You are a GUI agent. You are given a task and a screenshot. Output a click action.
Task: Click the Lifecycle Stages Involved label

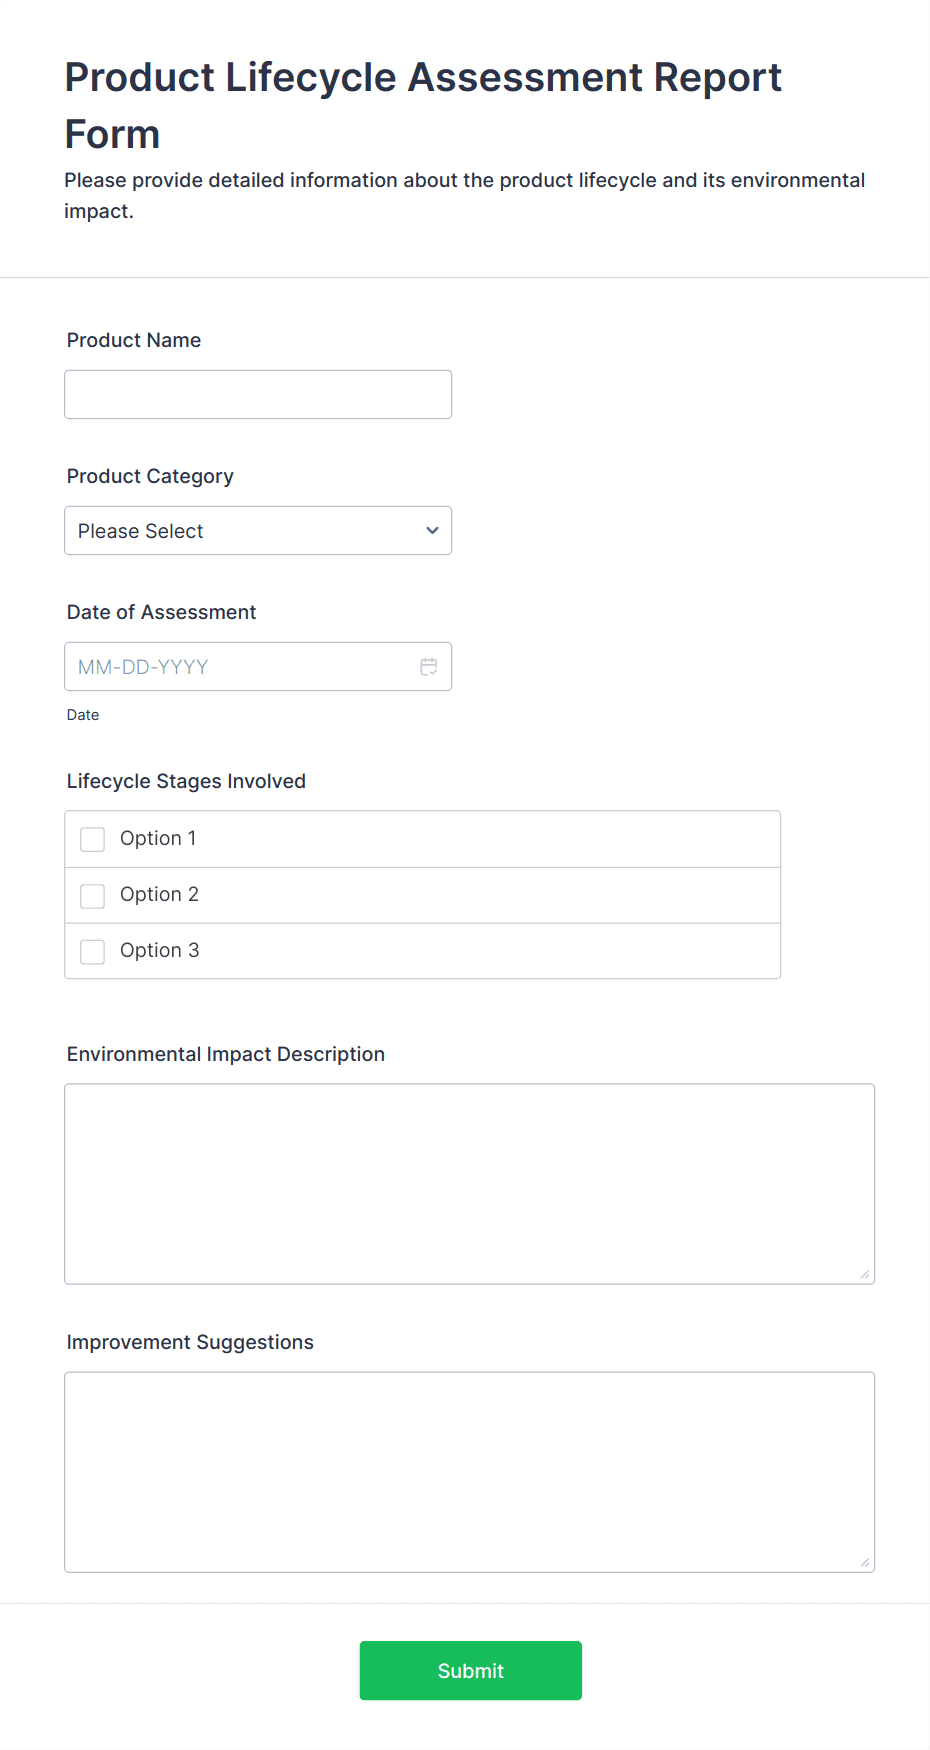point(186,781)
